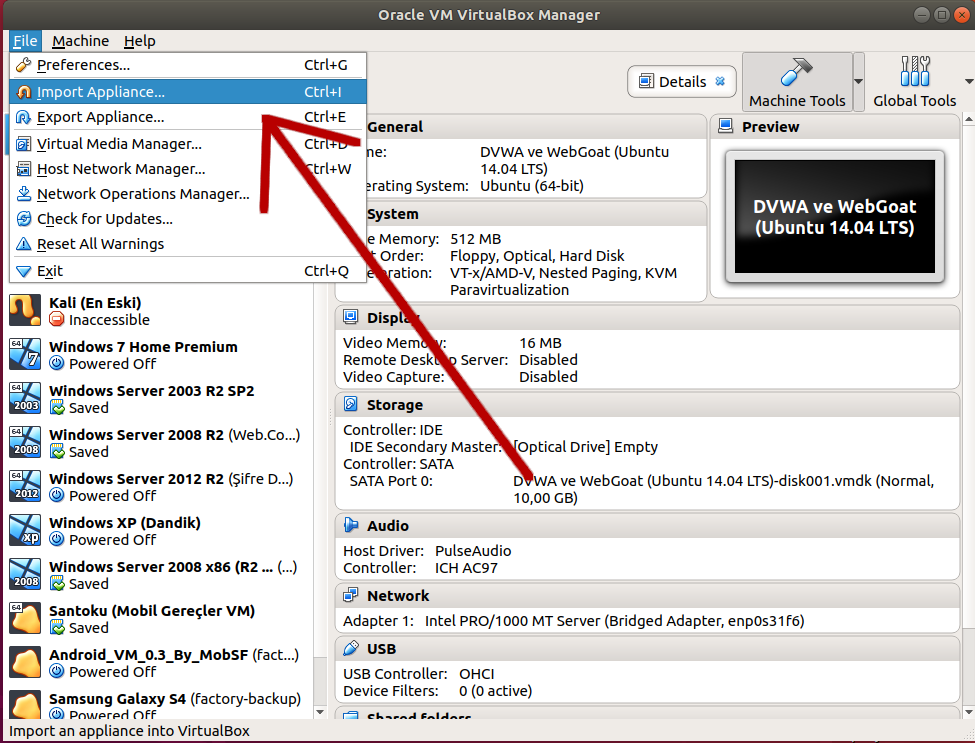Click the Display section header

647,318
